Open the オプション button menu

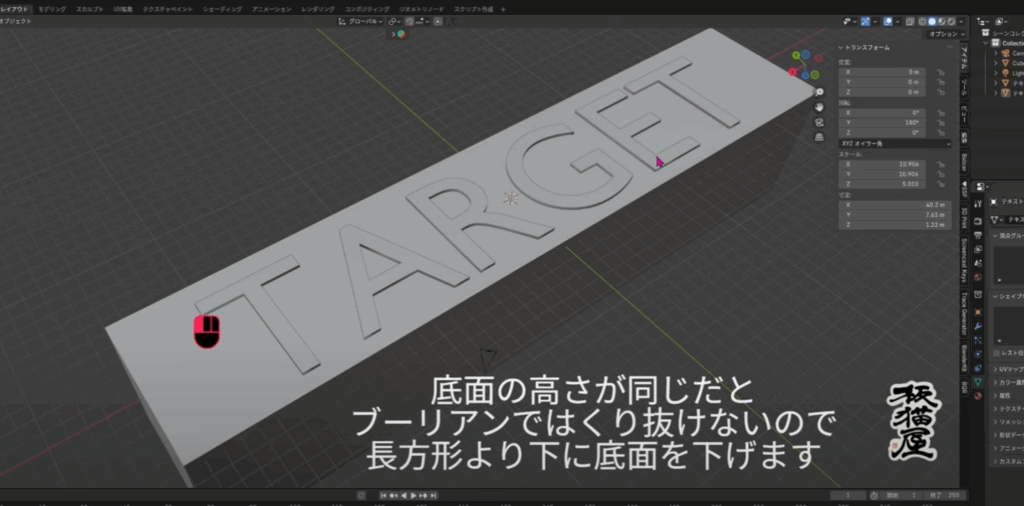[x=942, y=34]
